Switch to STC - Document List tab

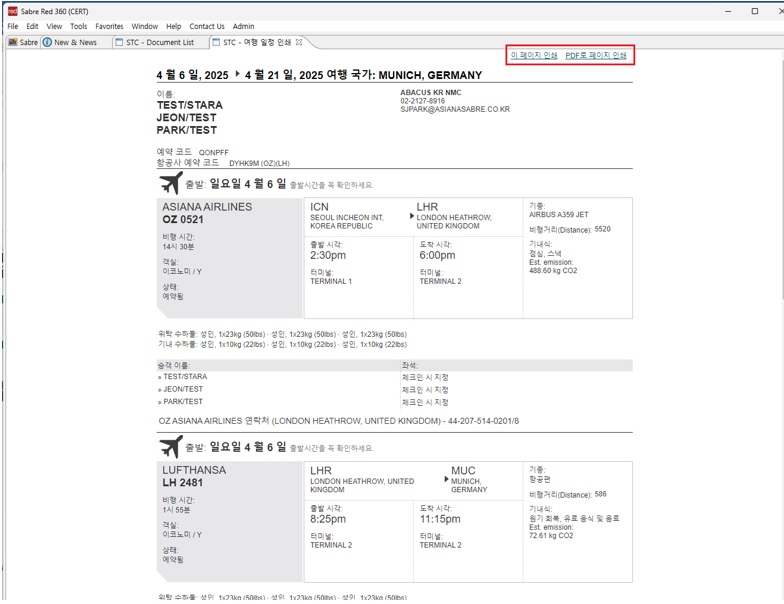tap(154, 42)
